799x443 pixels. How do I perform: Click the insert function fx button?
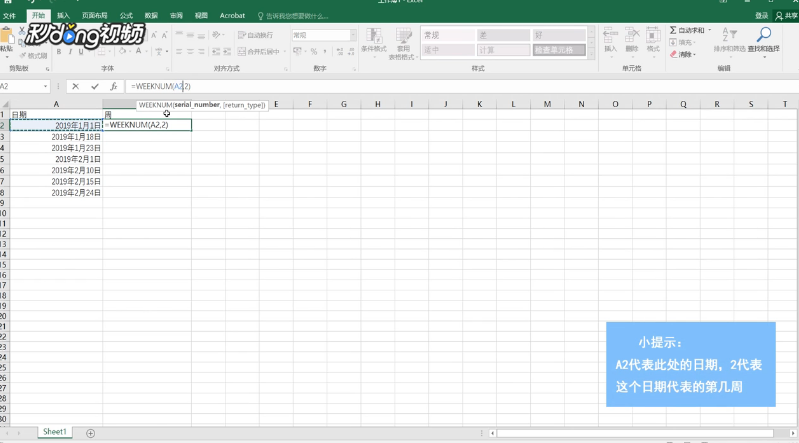coord(114,87)
